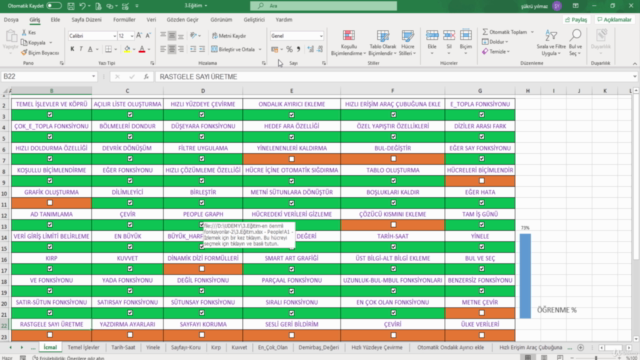Screen dimensions: 640x360
Task: Adjust the zoom slider in status bar
Action: point(596,358)
